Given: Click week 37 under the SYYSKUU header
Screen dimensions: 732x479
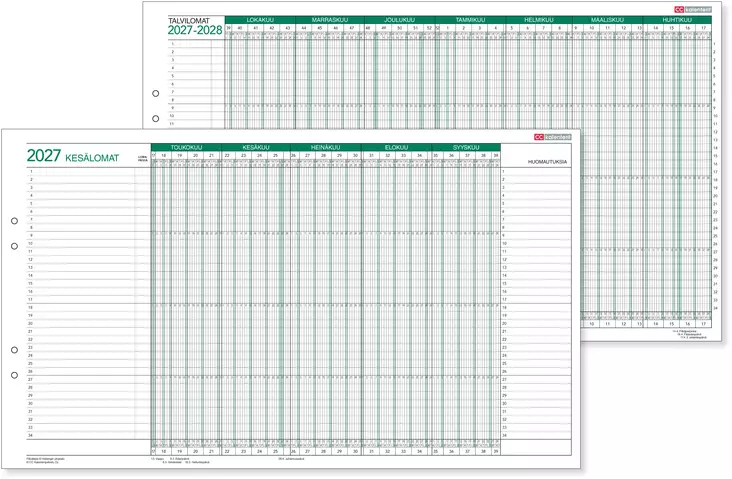Looking at the screenshot, I should pyautogui.click(x=468, y=155).
